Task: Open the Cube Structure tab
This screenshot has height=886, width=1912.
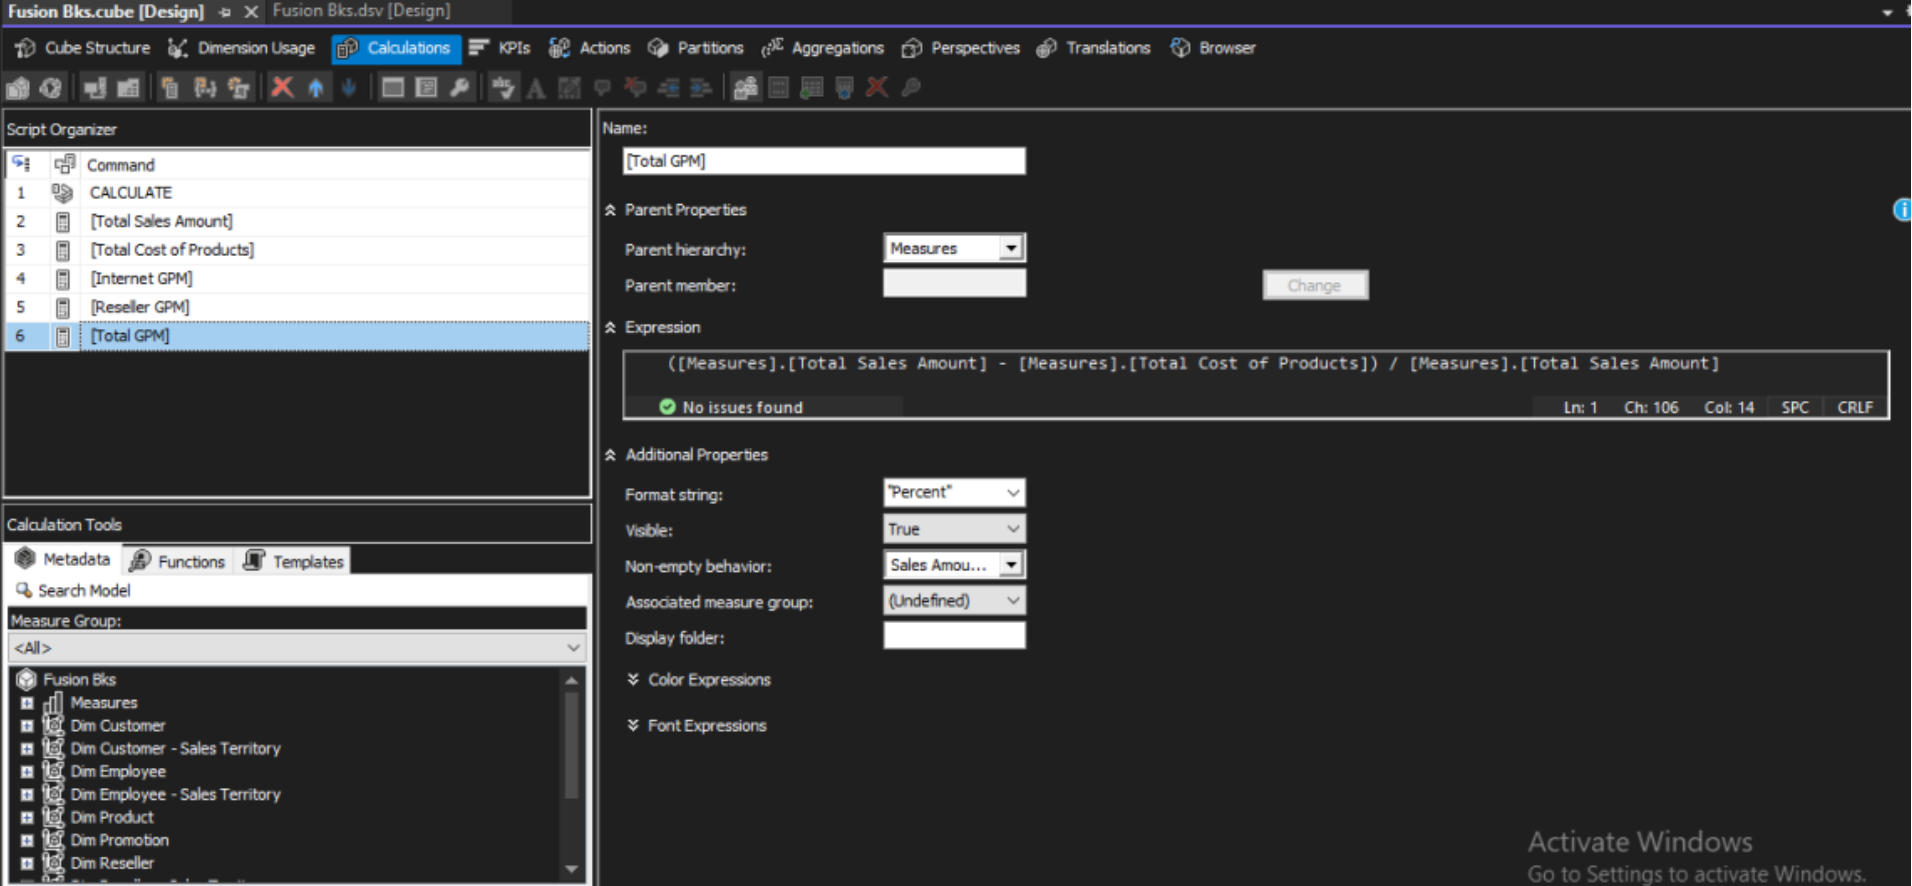Action: click(83, 48)
